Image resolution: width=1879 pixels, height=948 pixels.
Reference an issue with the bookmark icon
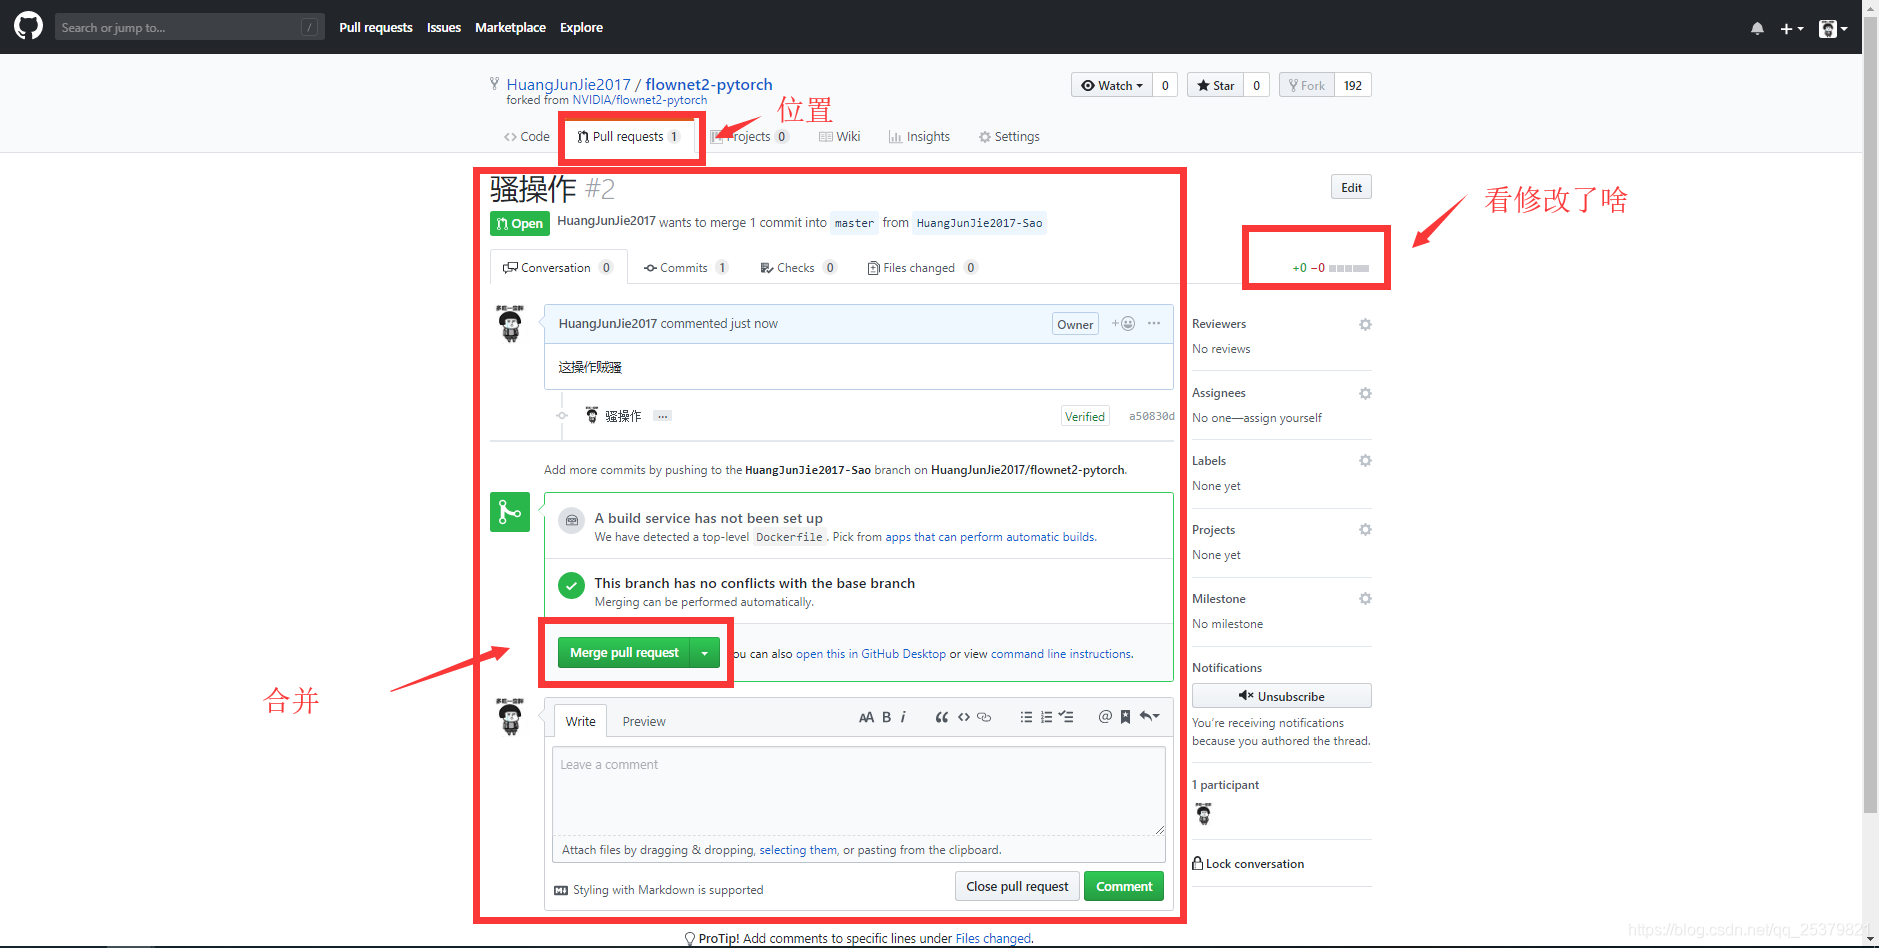(x=1125, y=717)
